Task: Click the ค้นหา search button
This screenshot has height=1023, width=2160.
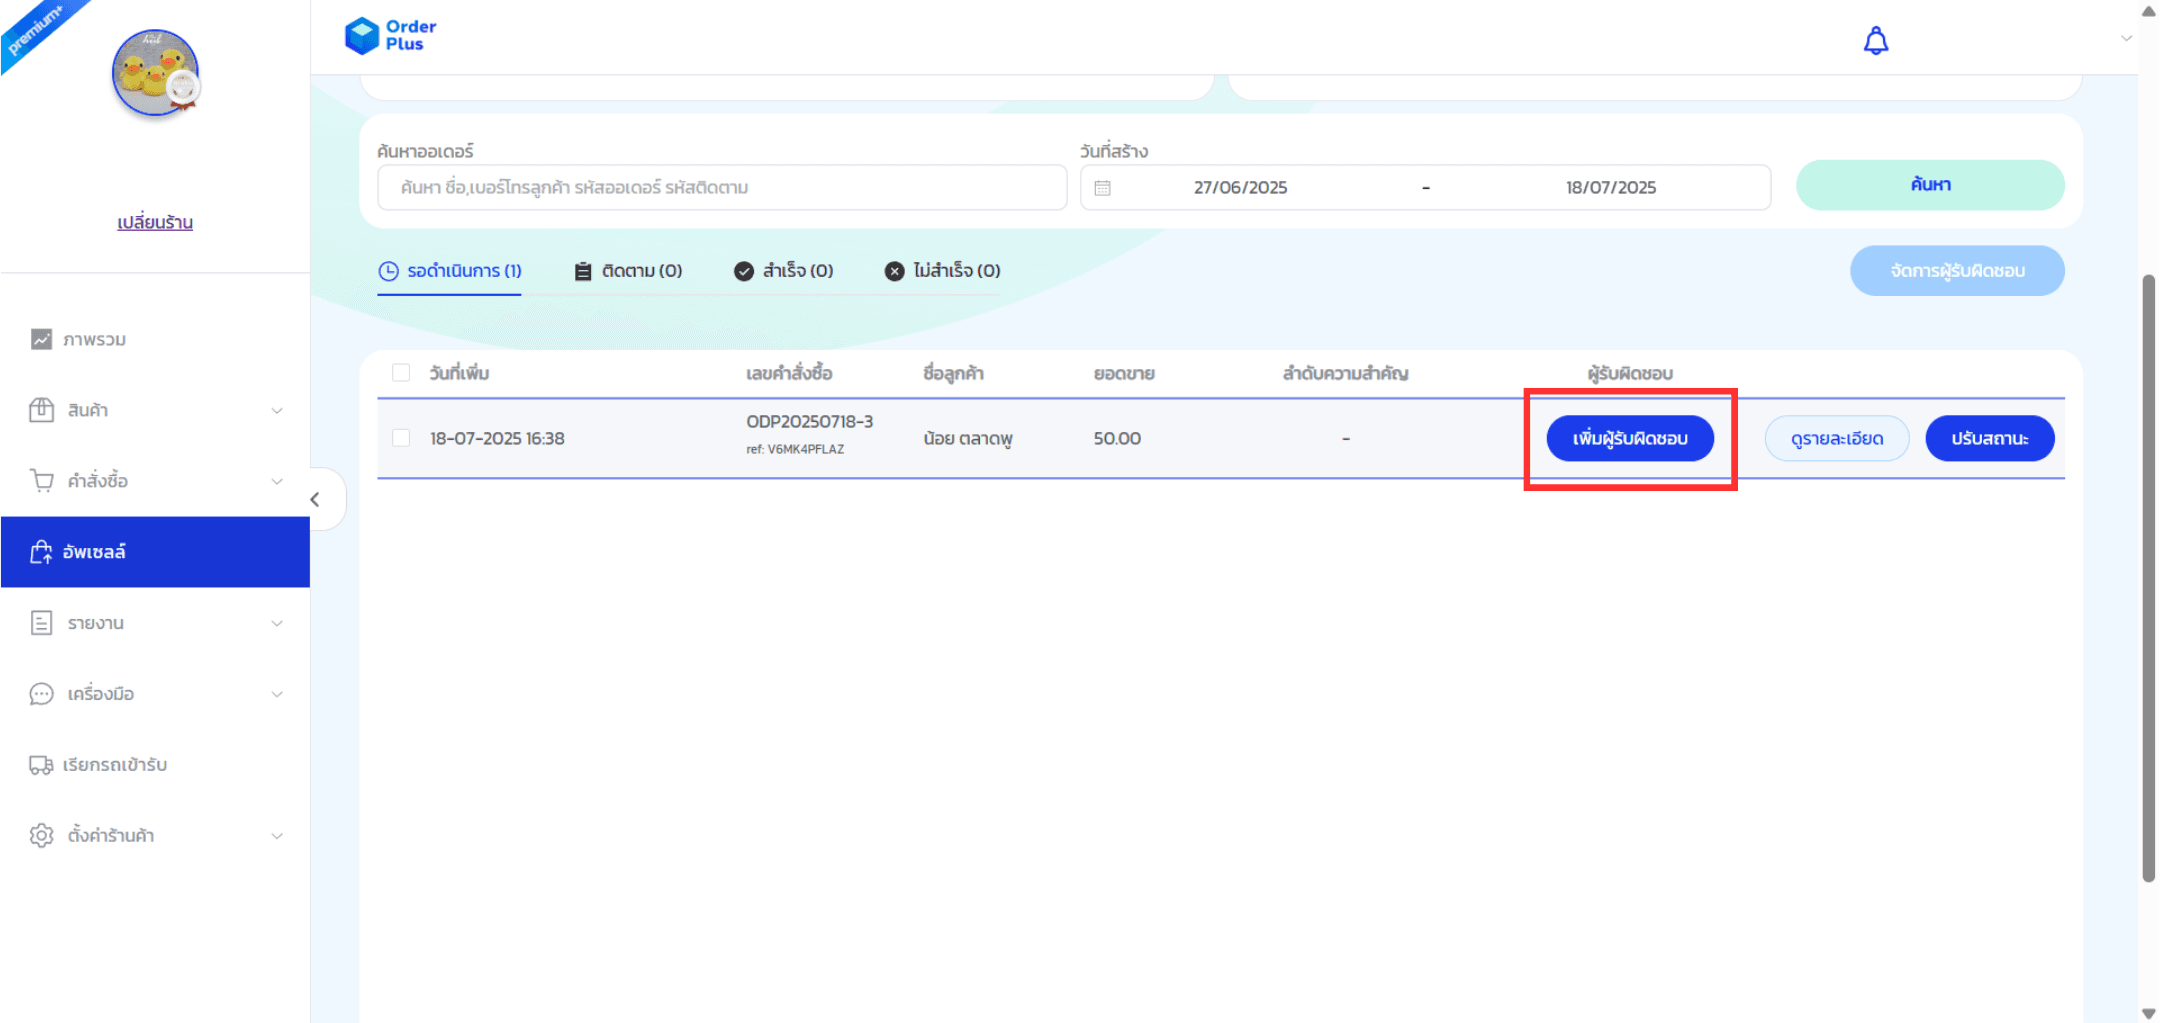Action: point(1930,185)
